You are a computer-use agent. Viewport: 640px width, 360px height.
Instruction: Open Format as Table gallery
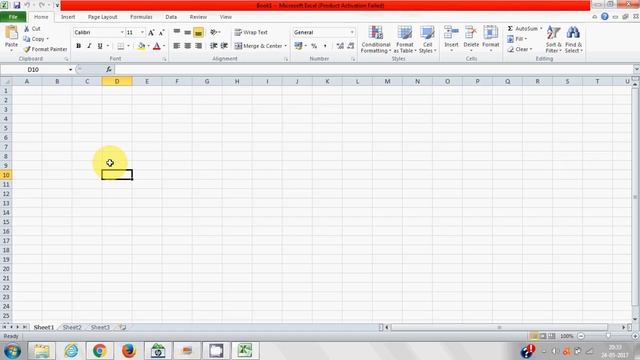coord(404,39)
